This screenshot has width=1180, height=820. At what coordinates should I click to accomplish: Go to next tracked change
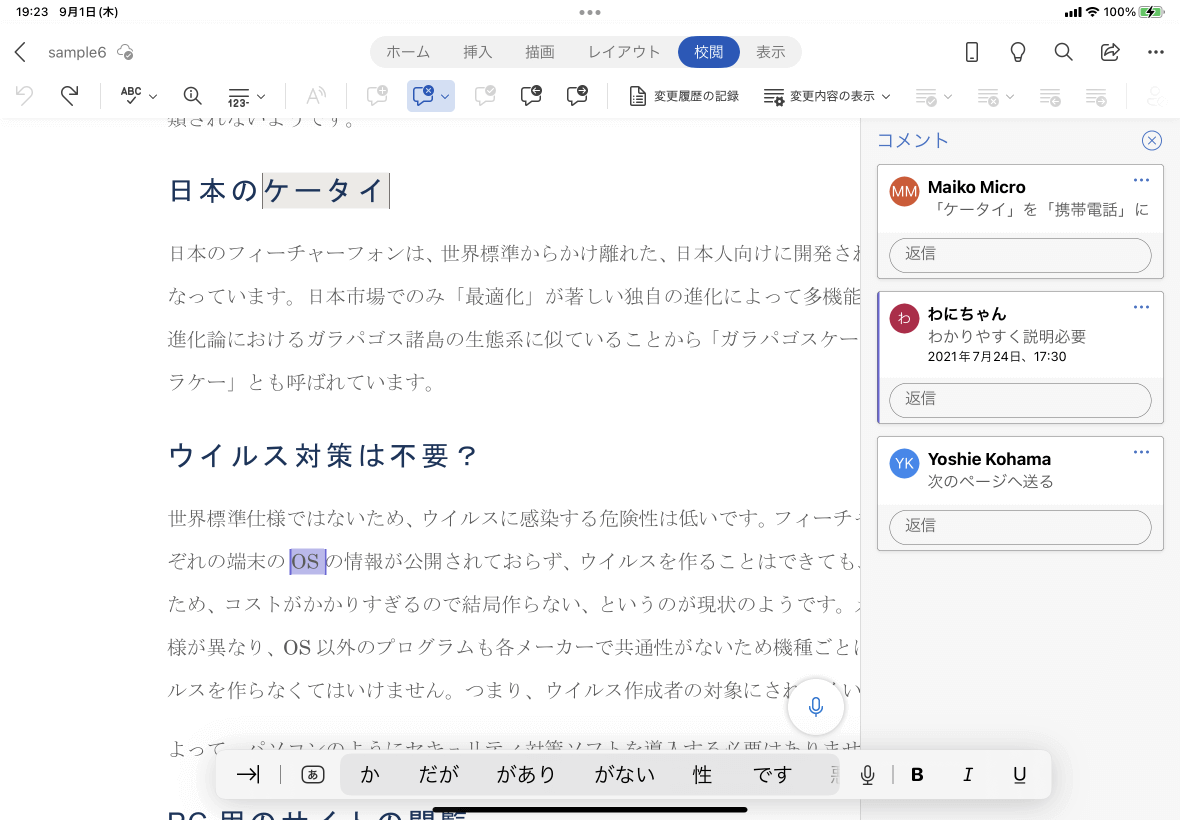tap(1096, 96)
